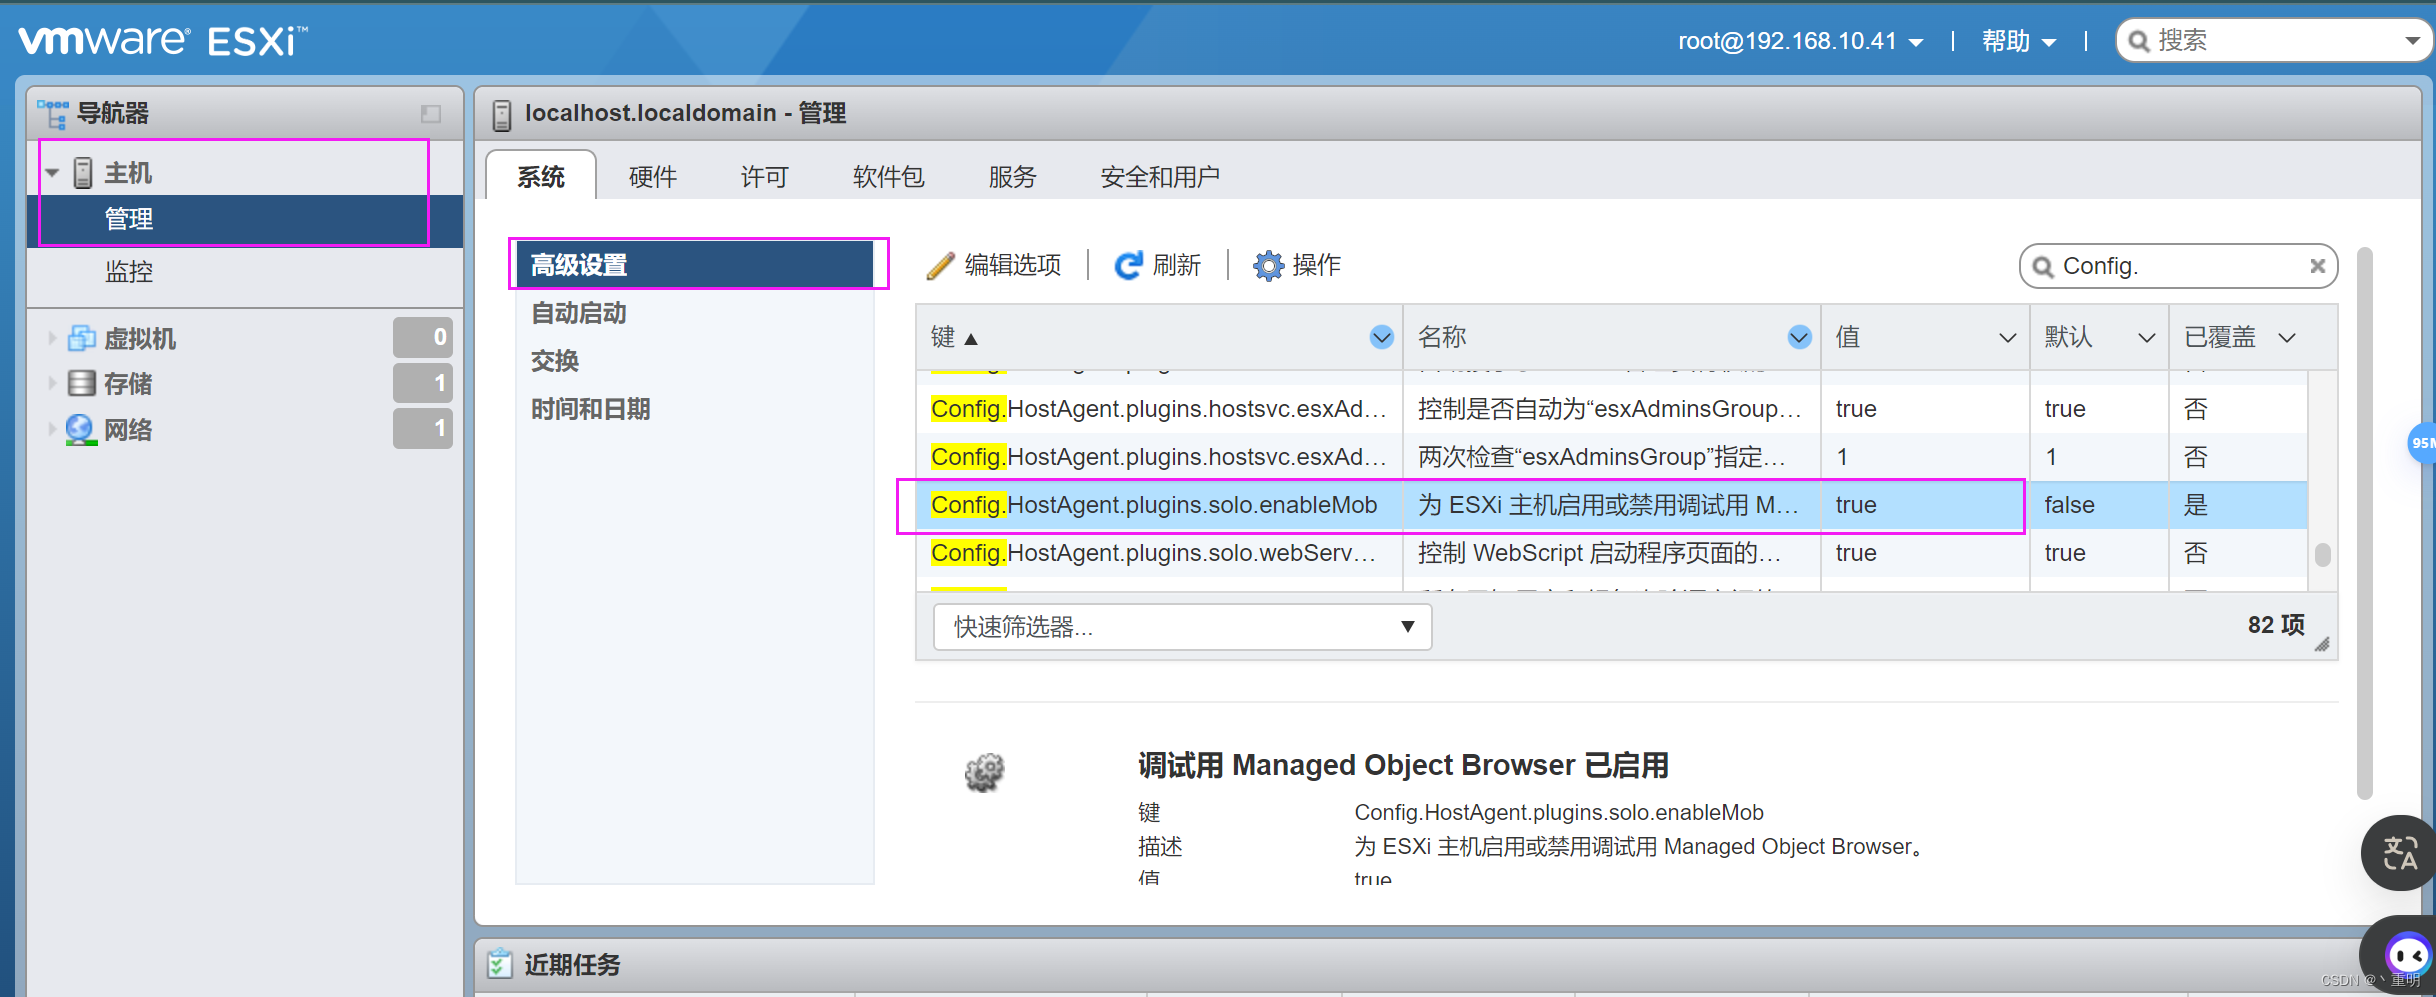Click the 编辑选项 button
The image size is (2436, 997).
995,265
